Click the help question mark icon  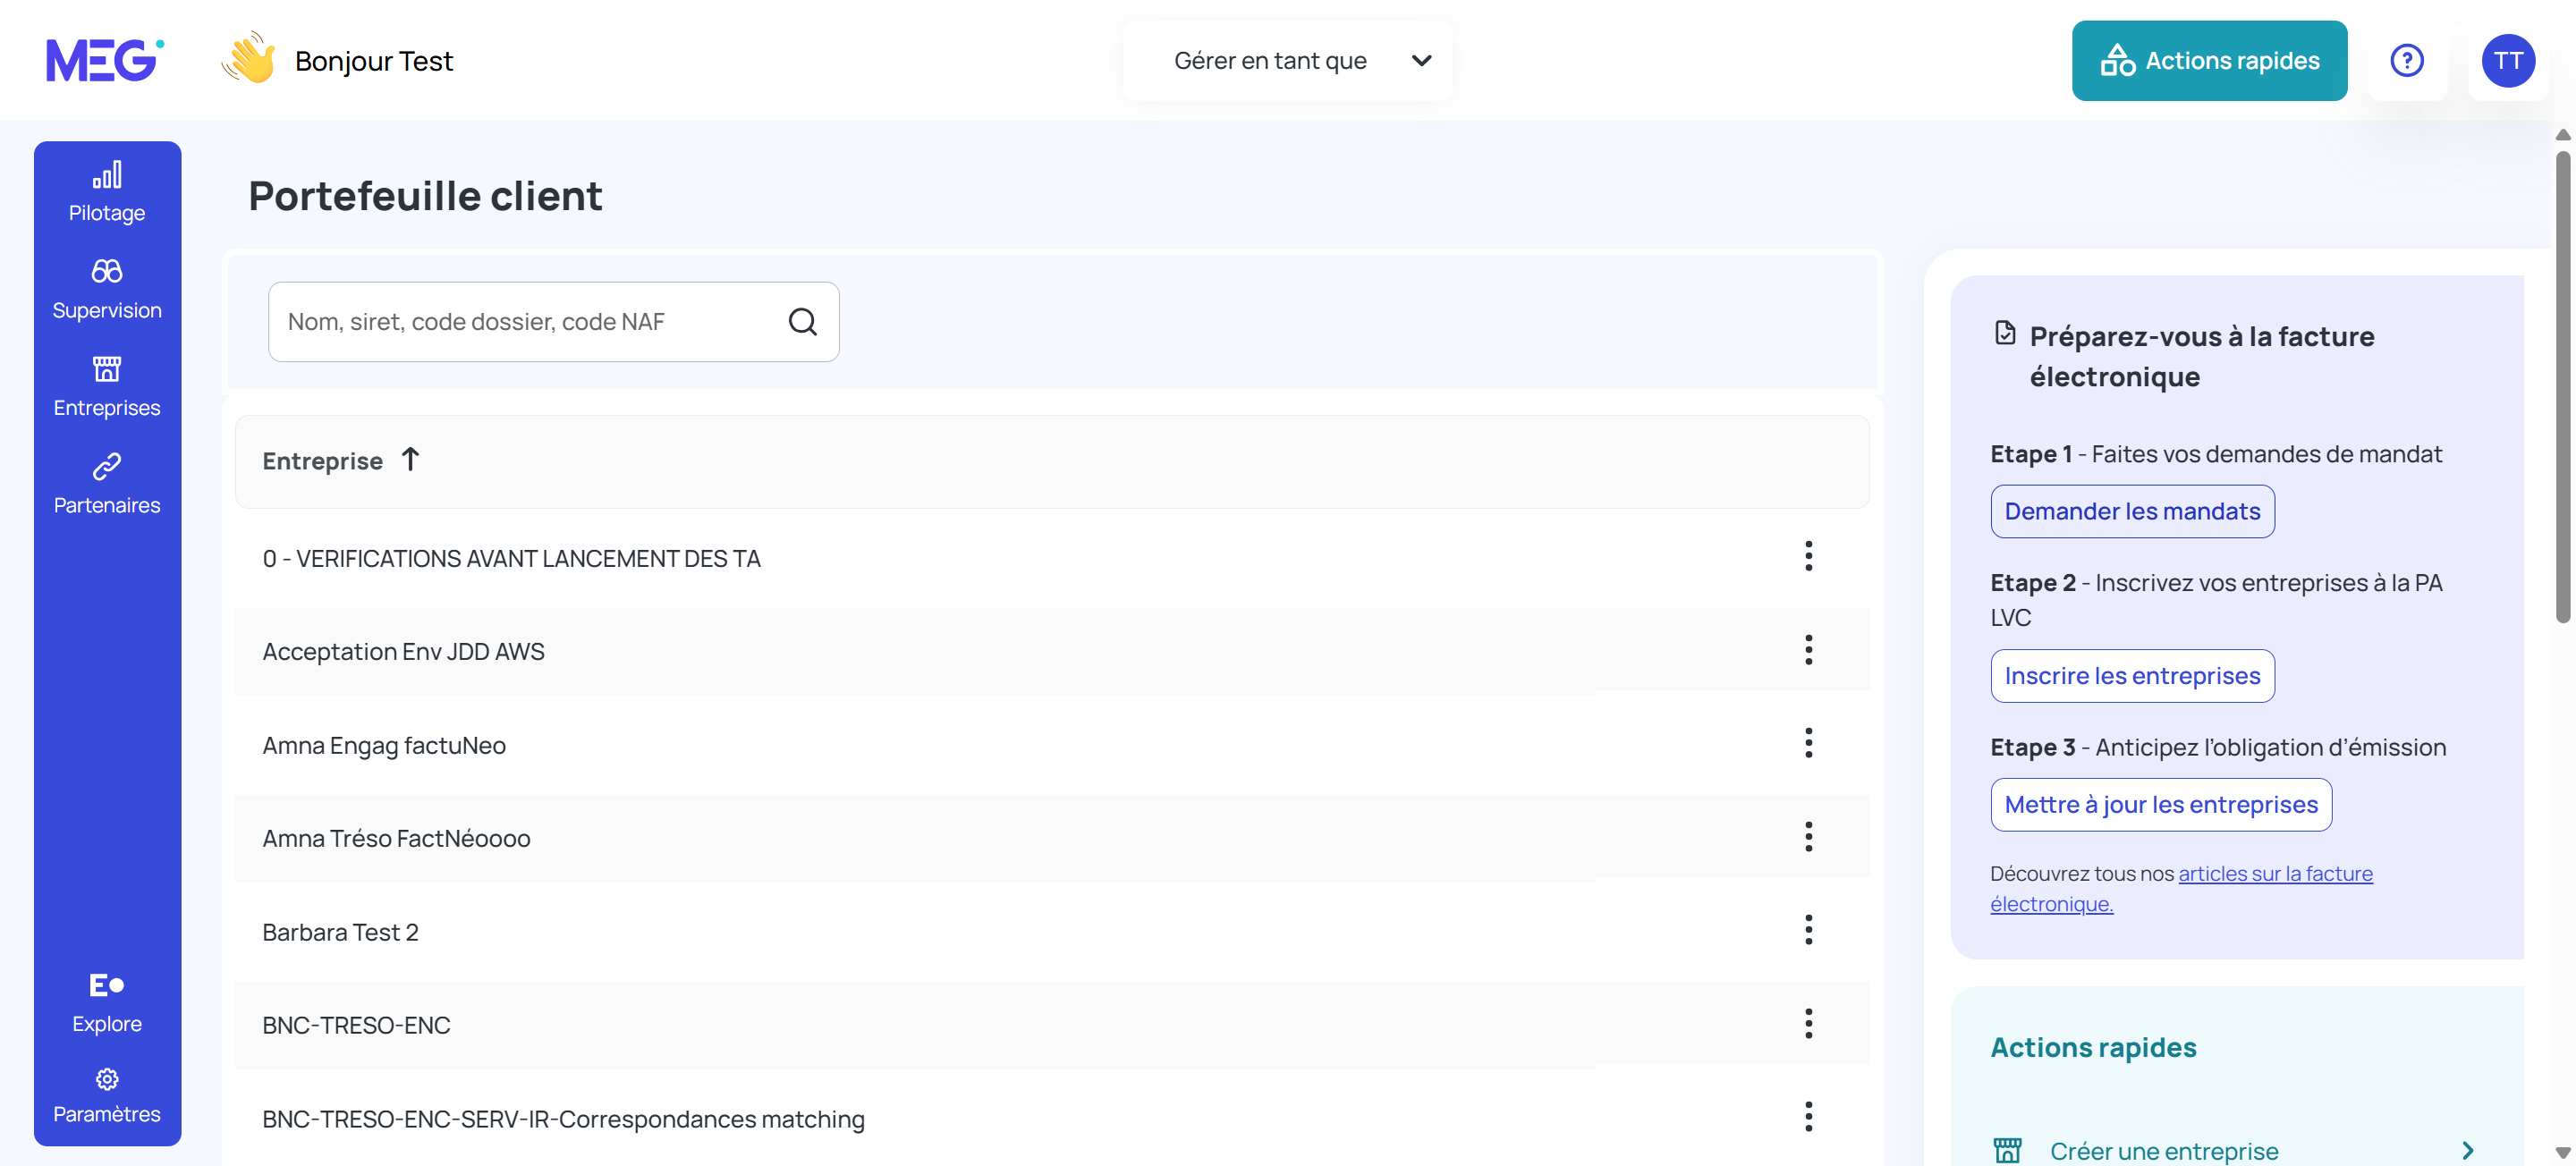(x=2406, y=61)
